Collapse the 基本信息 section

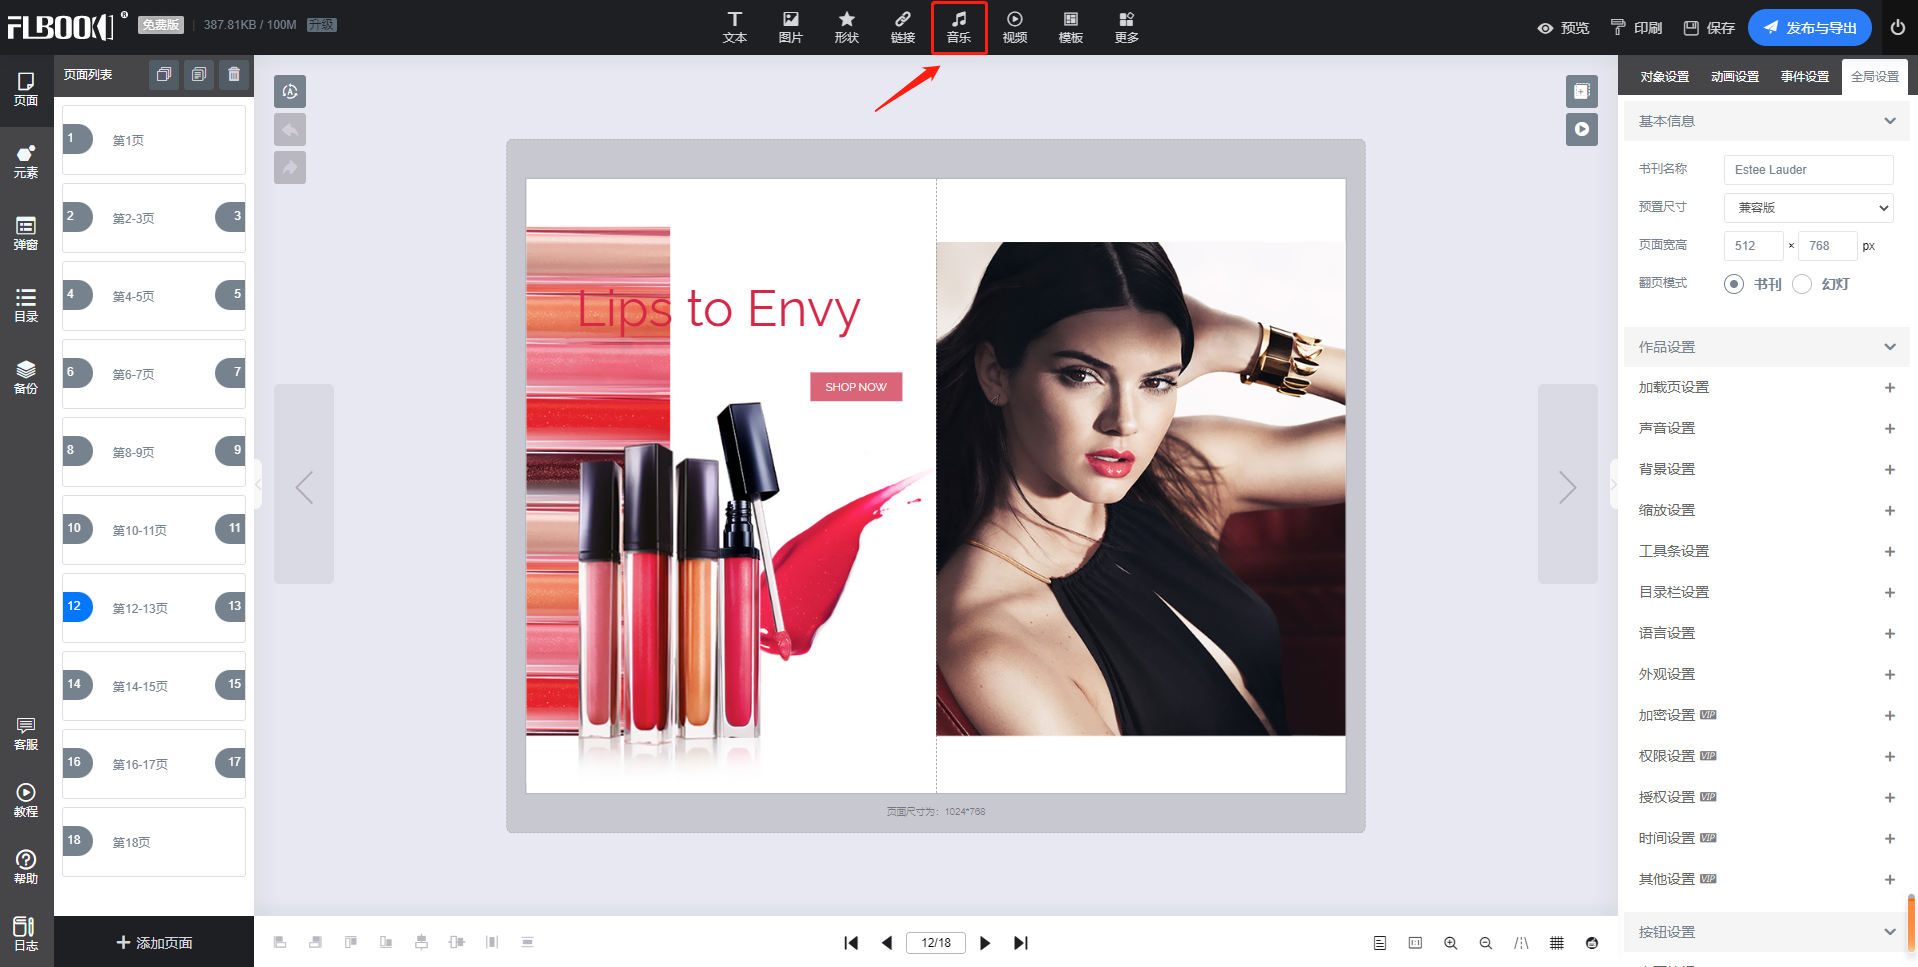[x=1890, y=121]
